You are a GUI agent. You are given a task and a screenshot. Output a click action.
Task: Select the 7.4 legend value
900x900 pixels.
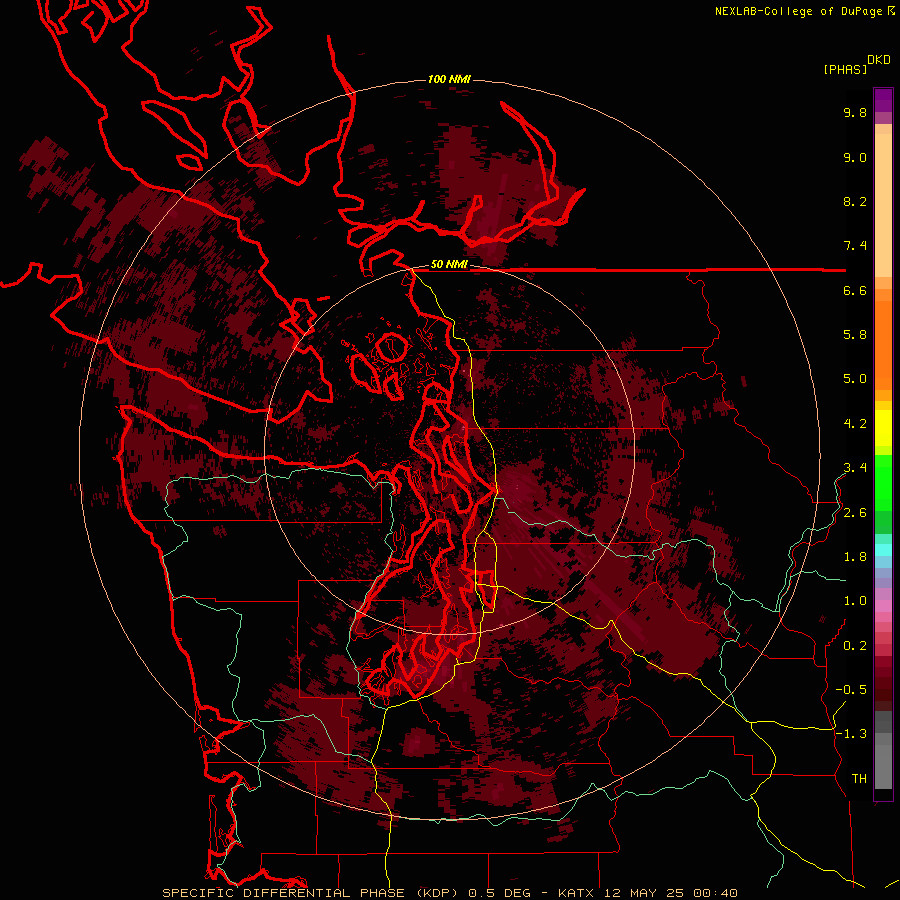pos(855,246)
